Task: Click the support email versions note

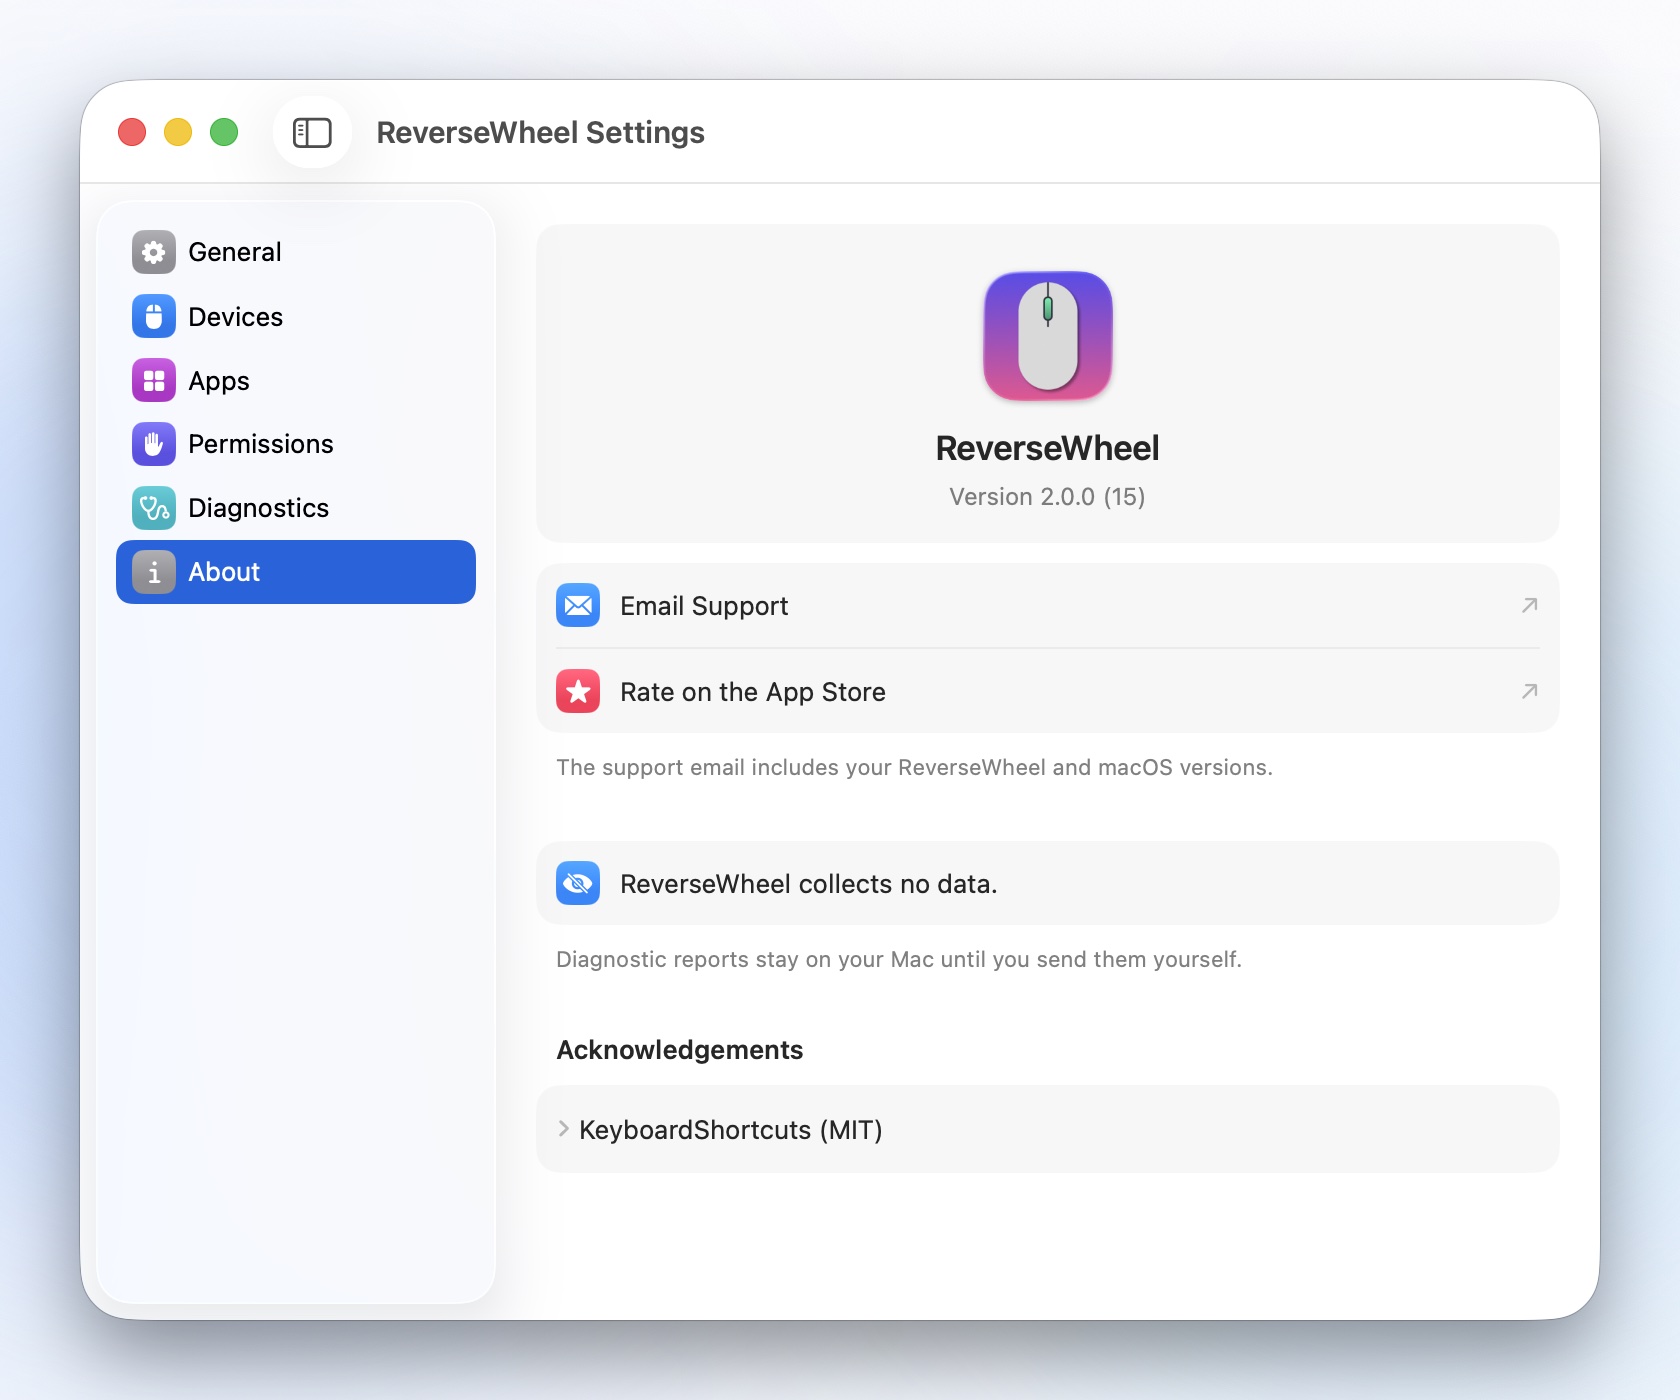Action: (914, 767)
